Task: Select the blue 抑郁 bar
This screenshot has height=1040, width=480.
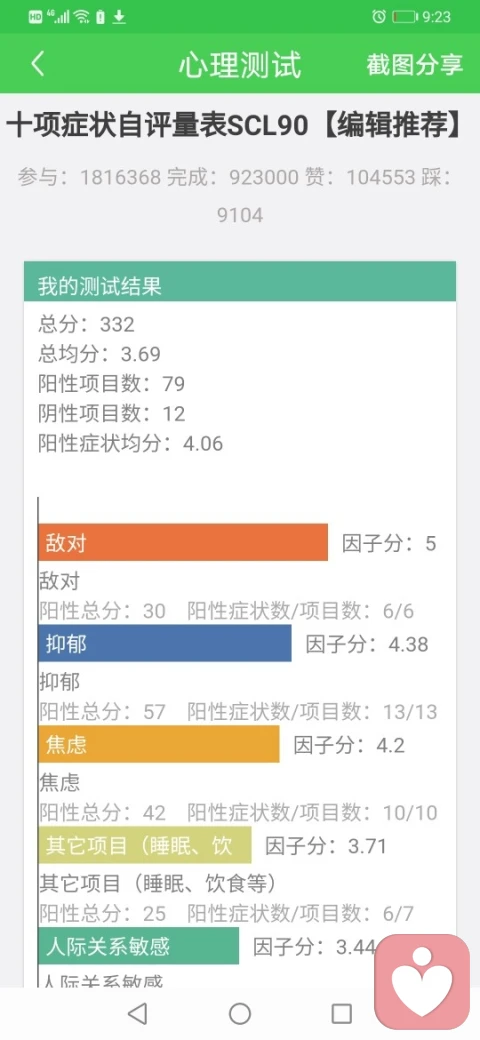Action: pyautogui.click(x=165, y=643)
